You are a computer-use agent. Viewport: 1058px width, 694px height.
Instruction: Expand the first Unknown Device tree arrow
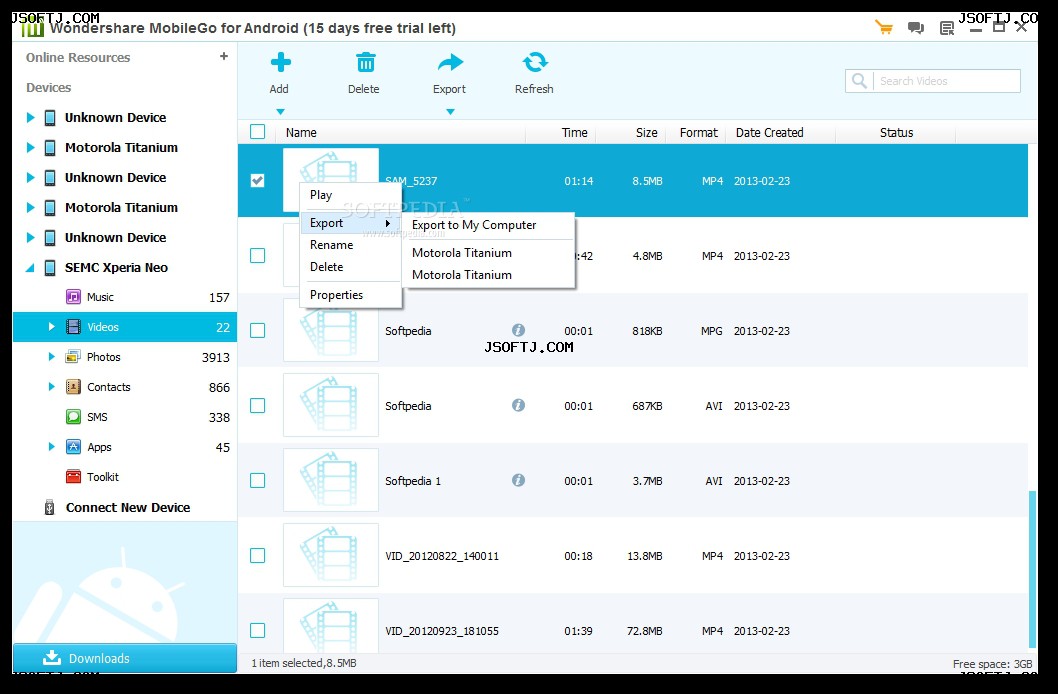pos(30,117)
